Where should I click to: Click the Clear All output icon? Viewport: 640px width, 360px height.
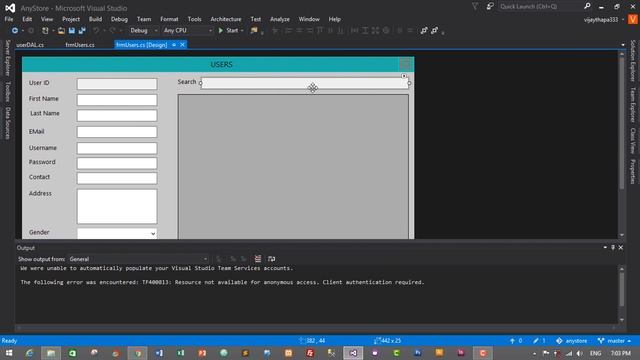tap(258, 259)
